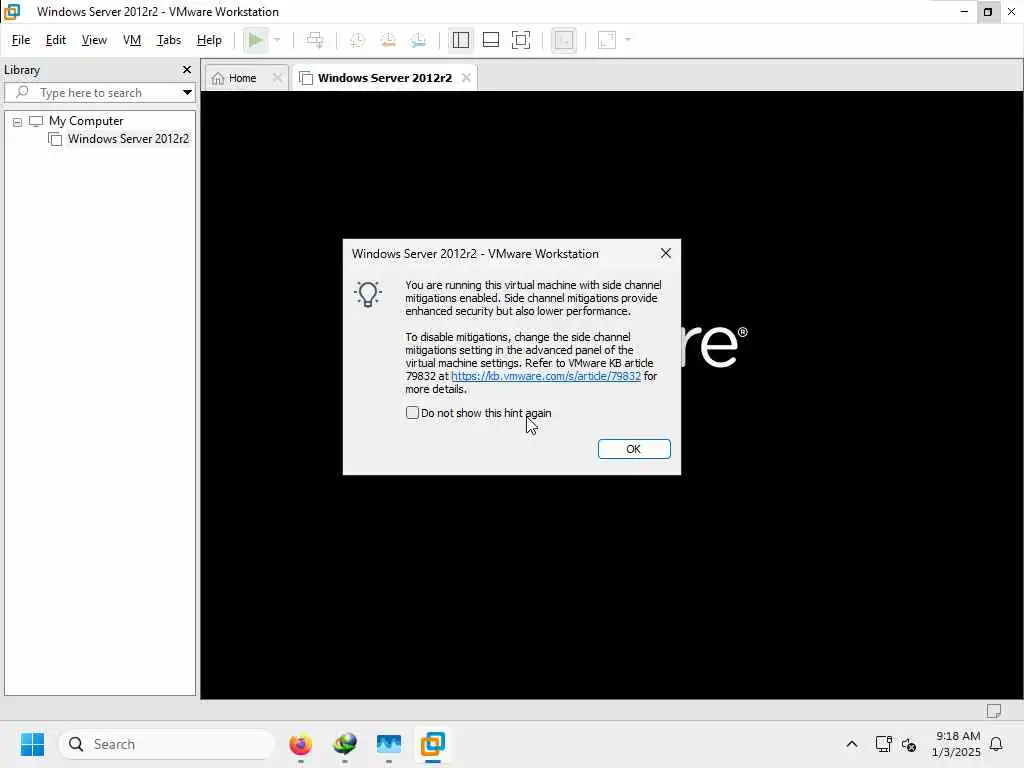1024x768 pixels.
Task: Toggle the library sidebar view icon
Action: 460,40
